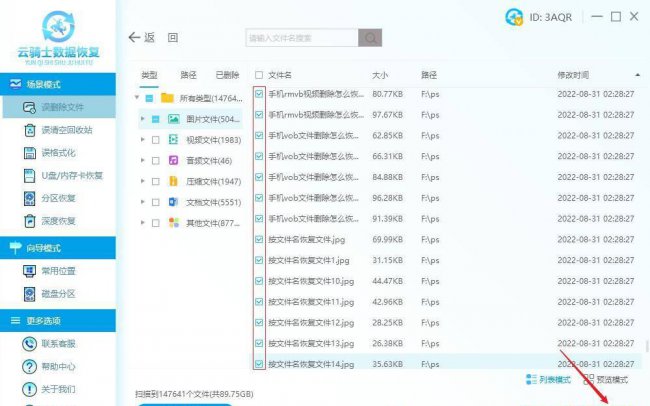This screenshot has width=650, height=406.
Task: Select the 分区恢复 partition icon
Action: click(29, 199)
